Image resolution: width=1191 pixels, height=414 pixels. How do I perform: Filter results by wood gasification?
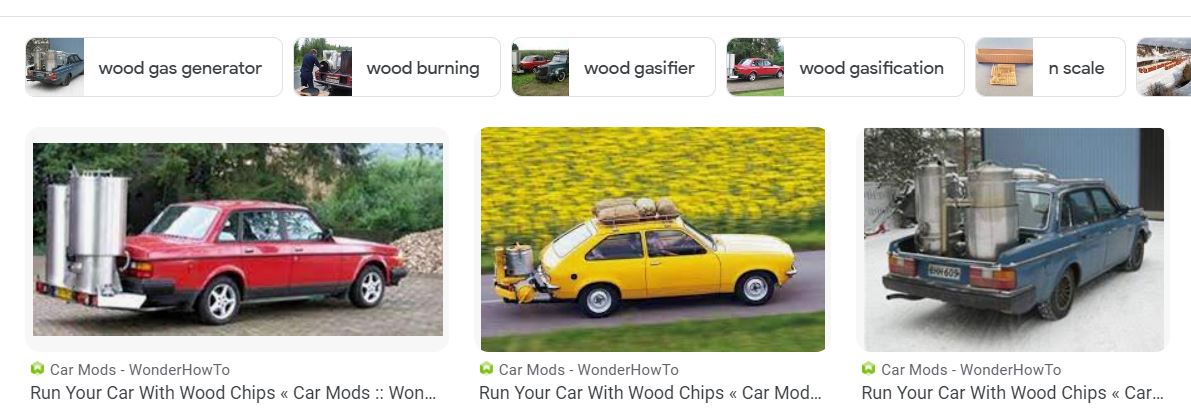click(x=845, y=67)
